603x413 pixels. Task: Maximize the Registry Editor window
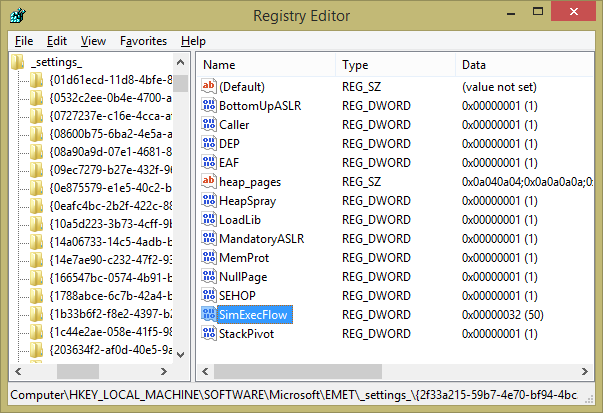pyautogui.click(x=538, y=12)
